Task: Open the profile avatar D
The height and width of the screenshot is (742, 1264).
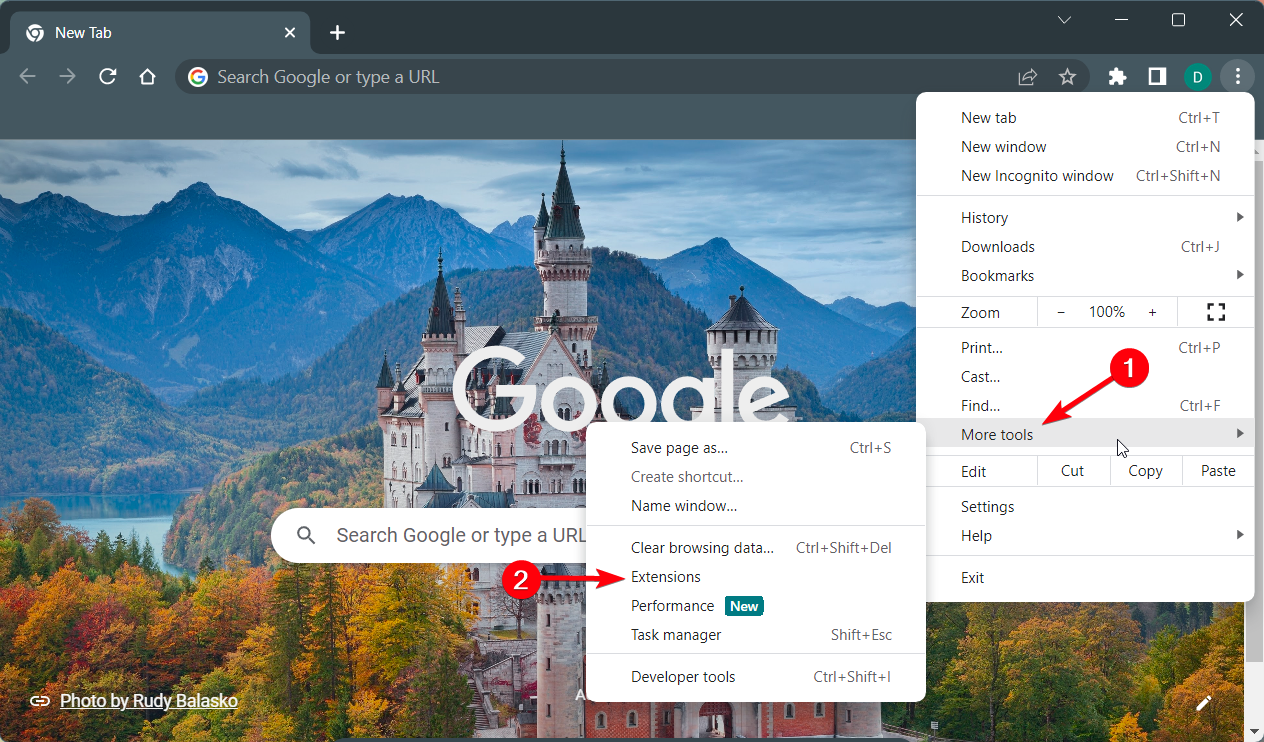Action: pyautogui.click(x=1197, y=77)
